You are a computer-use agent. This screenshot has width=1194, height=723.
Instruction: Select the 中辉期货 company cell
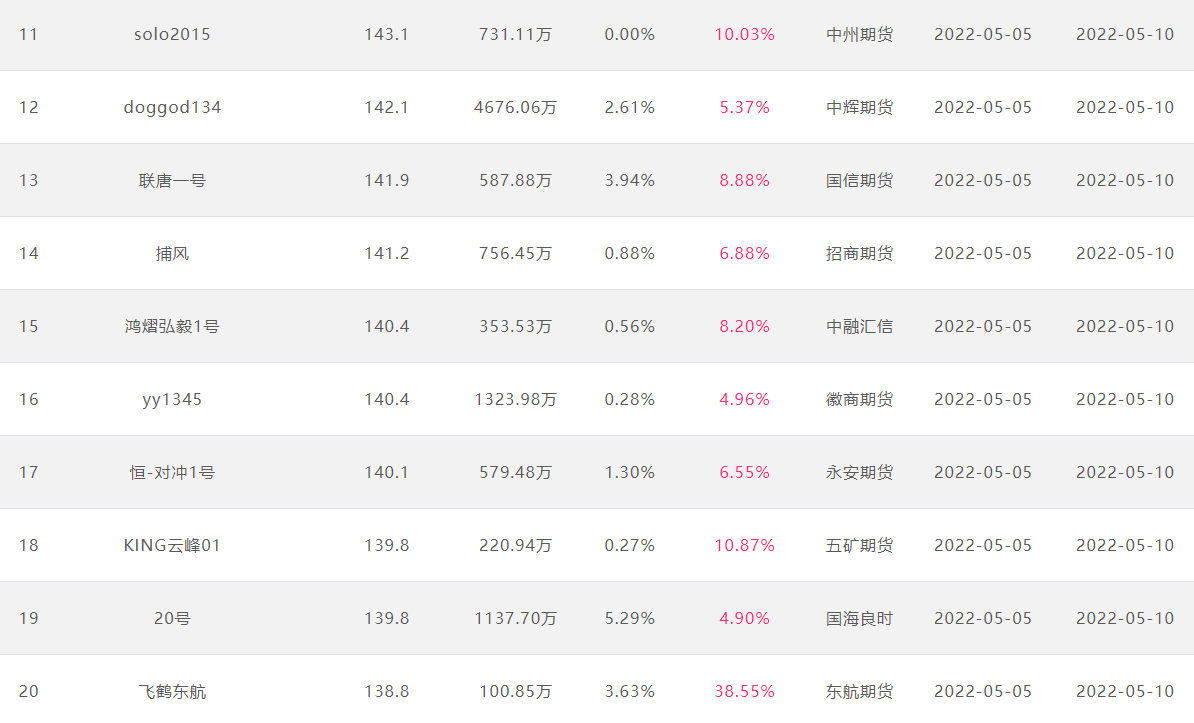(x=860, y=107)
